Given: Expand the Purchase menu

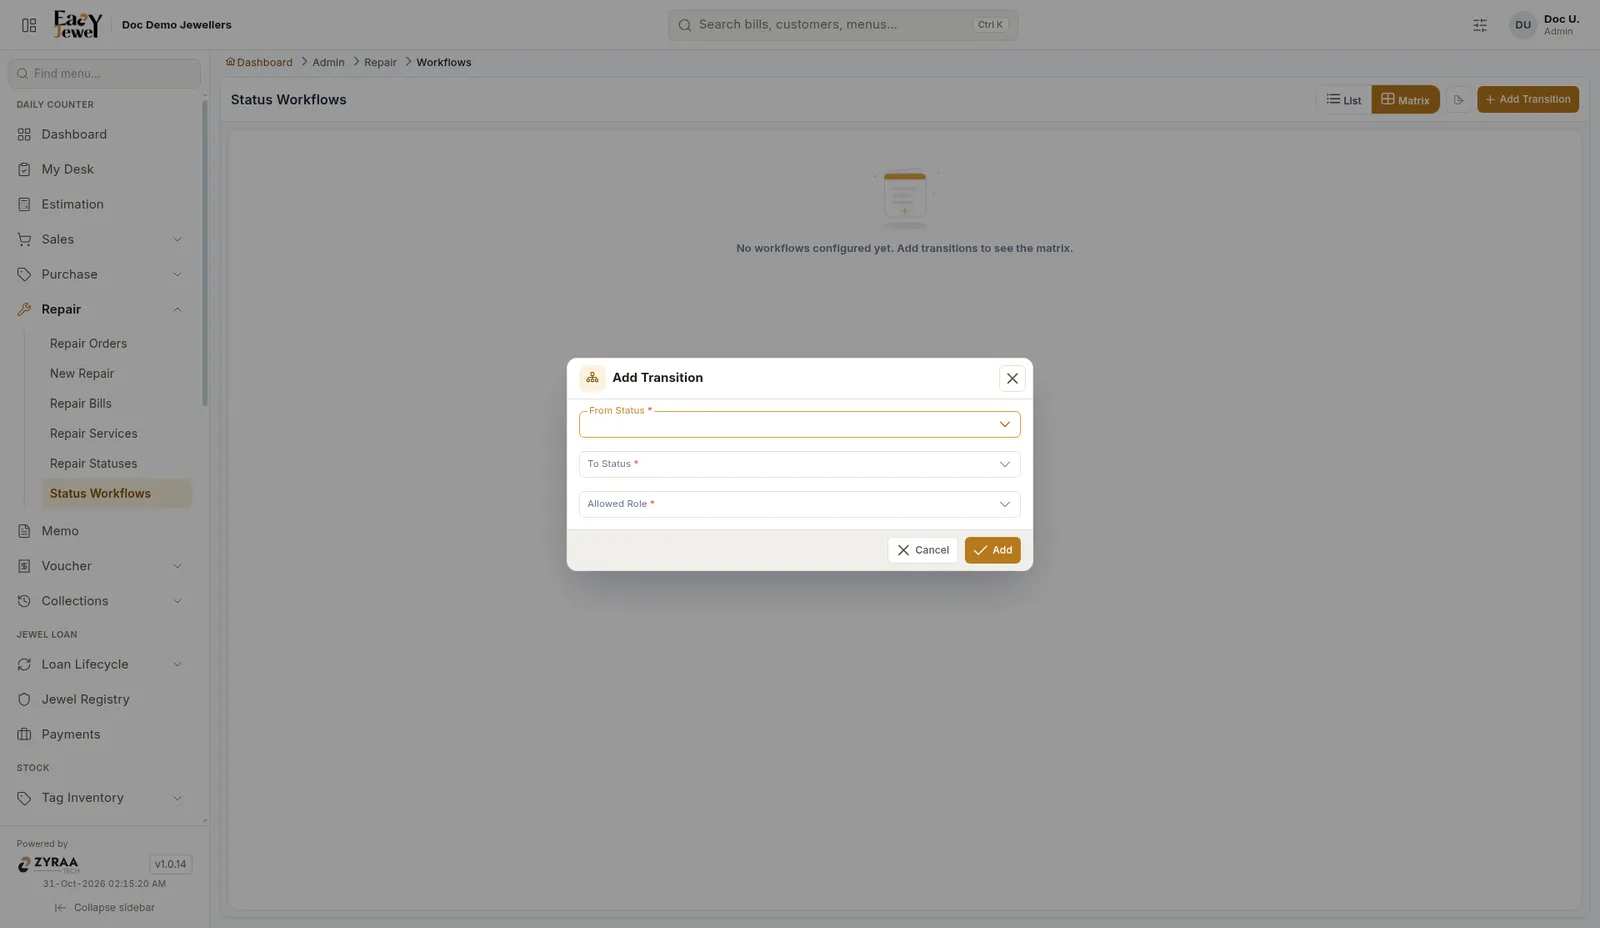Looking at the screenshot, I should 104,274.
